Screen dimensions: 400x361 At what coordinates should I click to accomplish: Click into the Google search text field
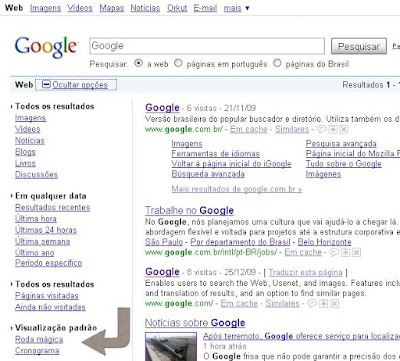tap(207, 46)
